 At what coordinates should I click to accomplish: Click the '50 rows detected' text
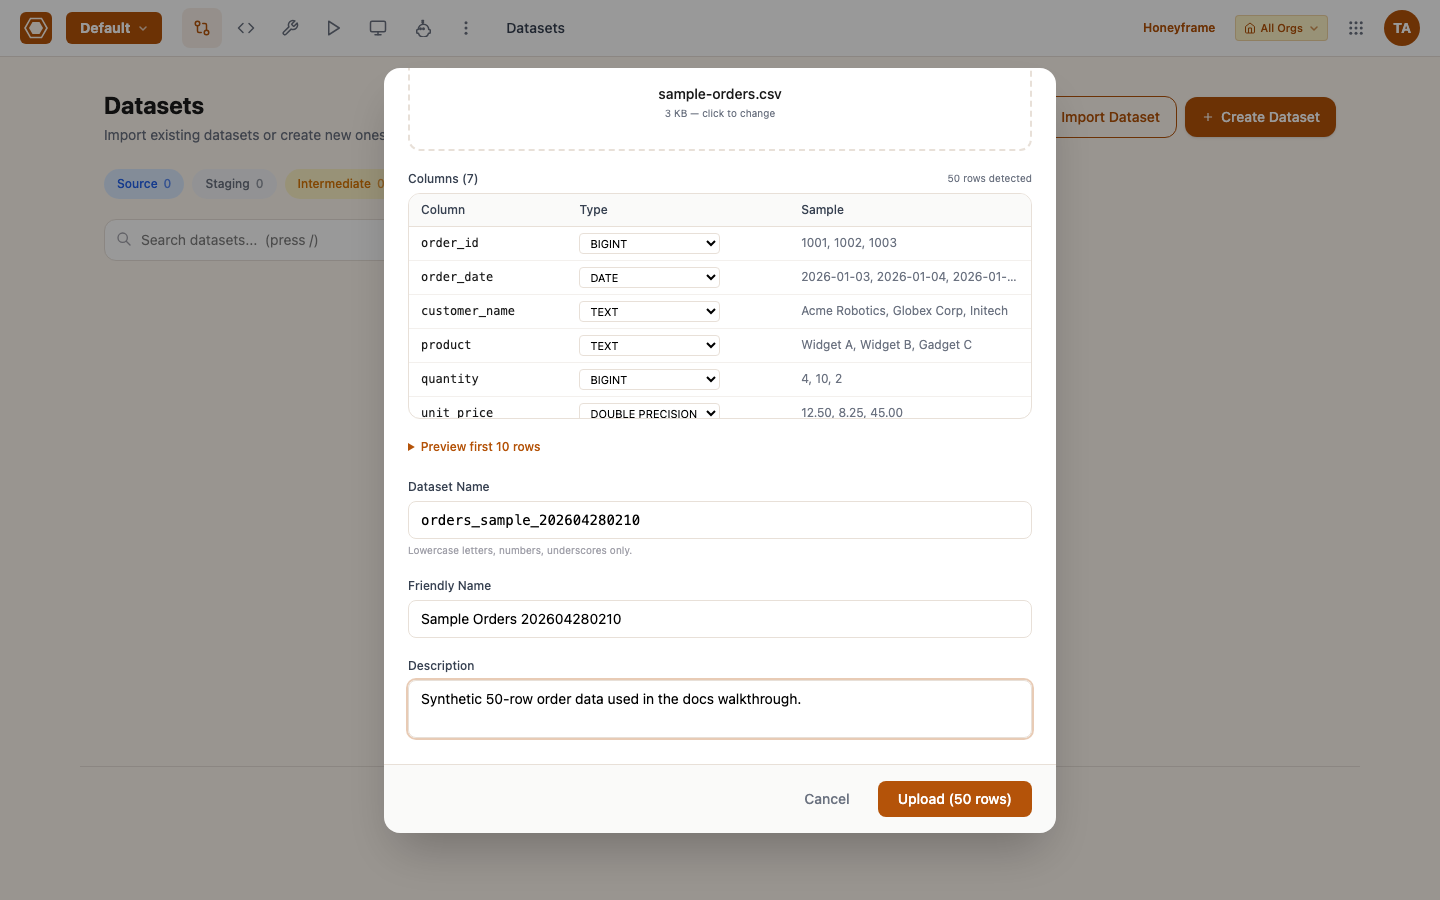coord(989,179)
